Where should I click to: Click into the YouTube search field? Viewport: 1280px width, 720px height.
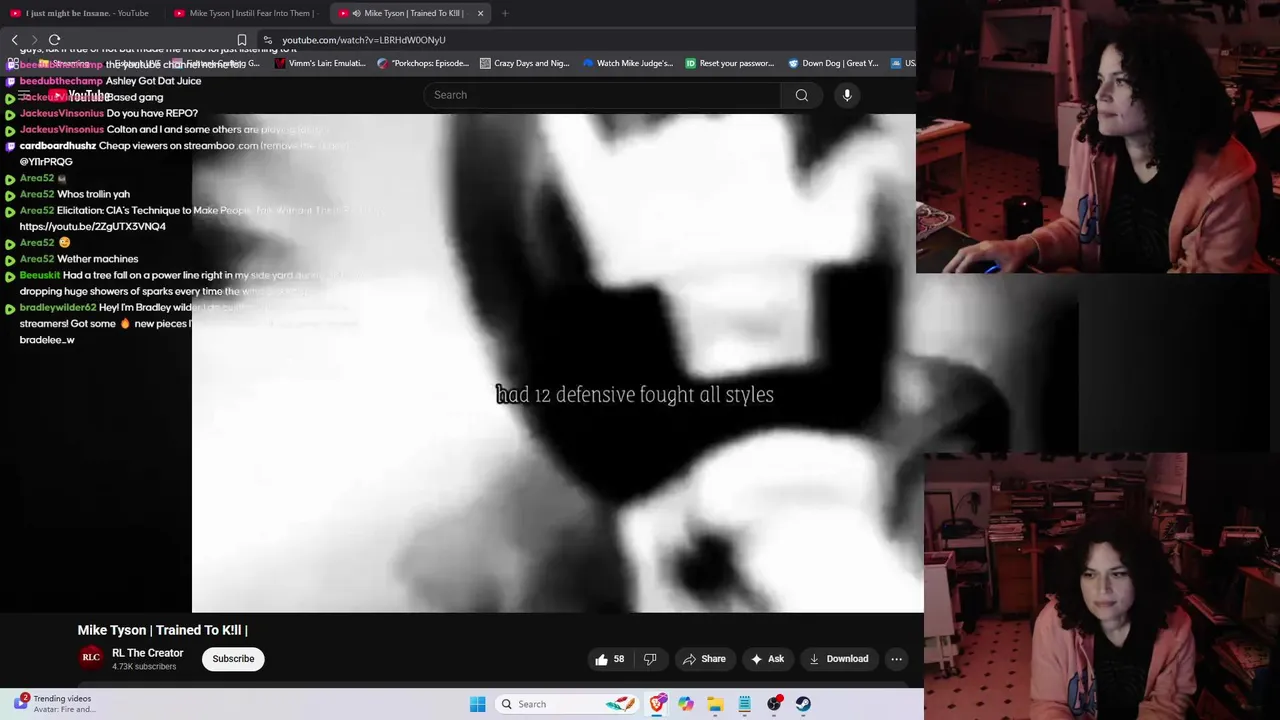(602, 95)
